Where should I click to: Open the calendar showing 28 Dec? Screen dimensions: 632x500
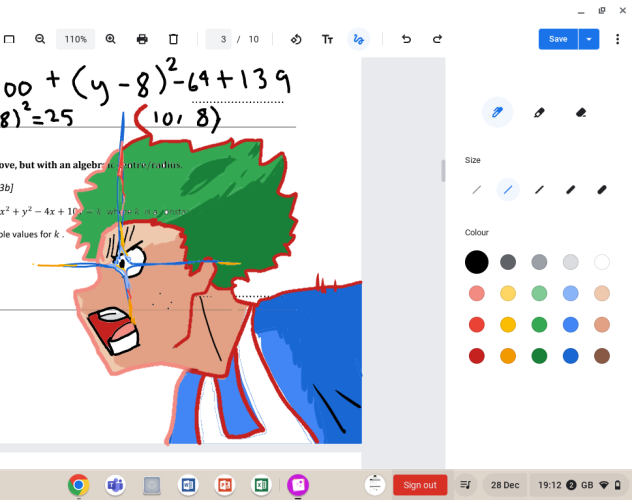tap(505, 485)
